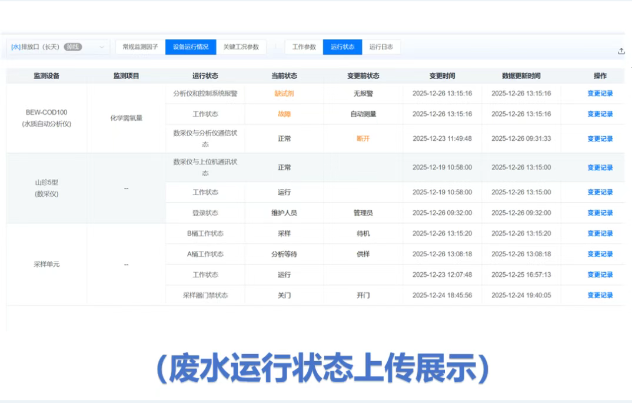The width and height of the screenshot is (632, 403).
Task: Click the orange 缺试剂 status text
Action: click(284, 93)
